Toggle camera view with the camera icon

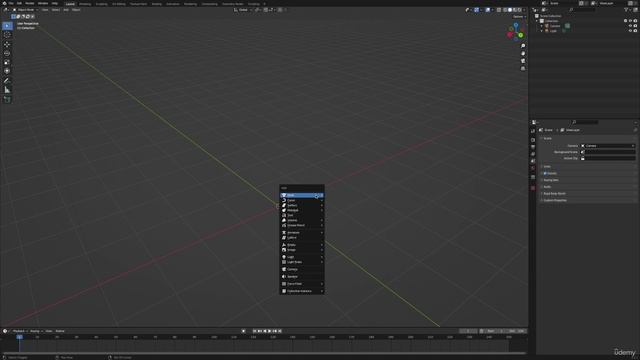click(x=523, y=61)
